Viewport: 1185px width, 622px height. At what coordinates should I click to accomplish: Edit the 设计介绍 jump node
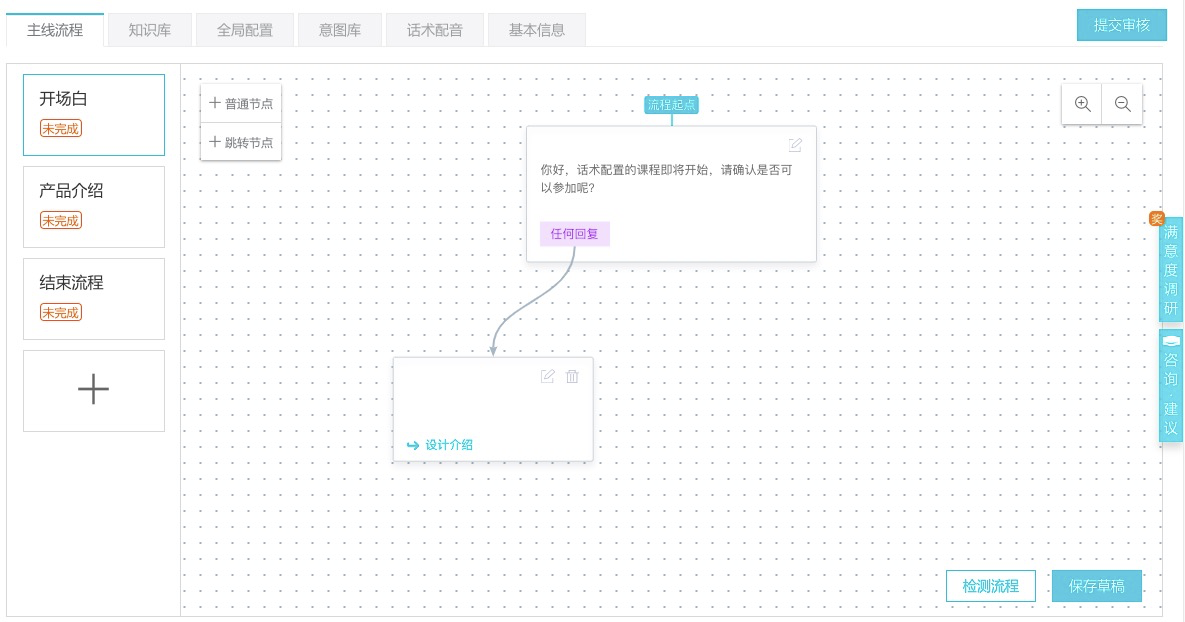[547, 376]
